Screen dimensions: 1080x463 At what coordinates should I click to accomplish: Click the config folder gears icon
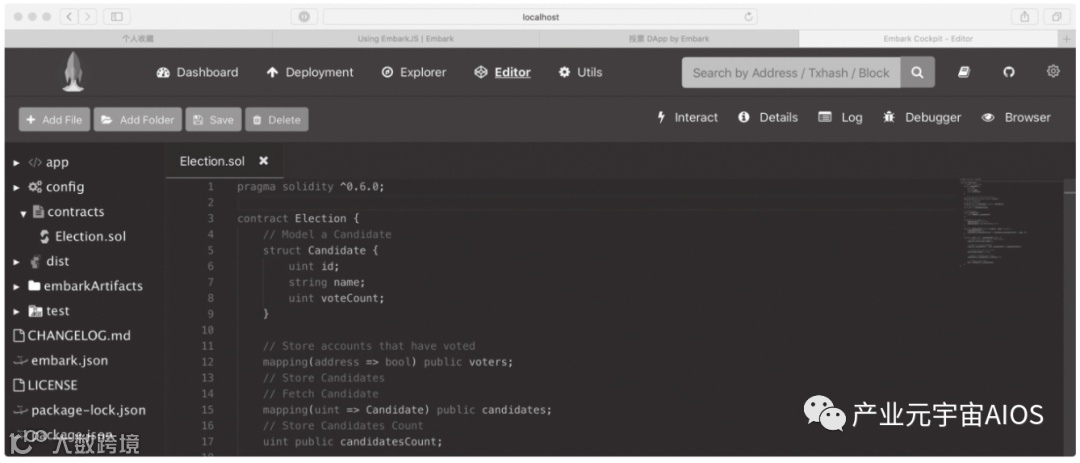[x=35, y=187]
